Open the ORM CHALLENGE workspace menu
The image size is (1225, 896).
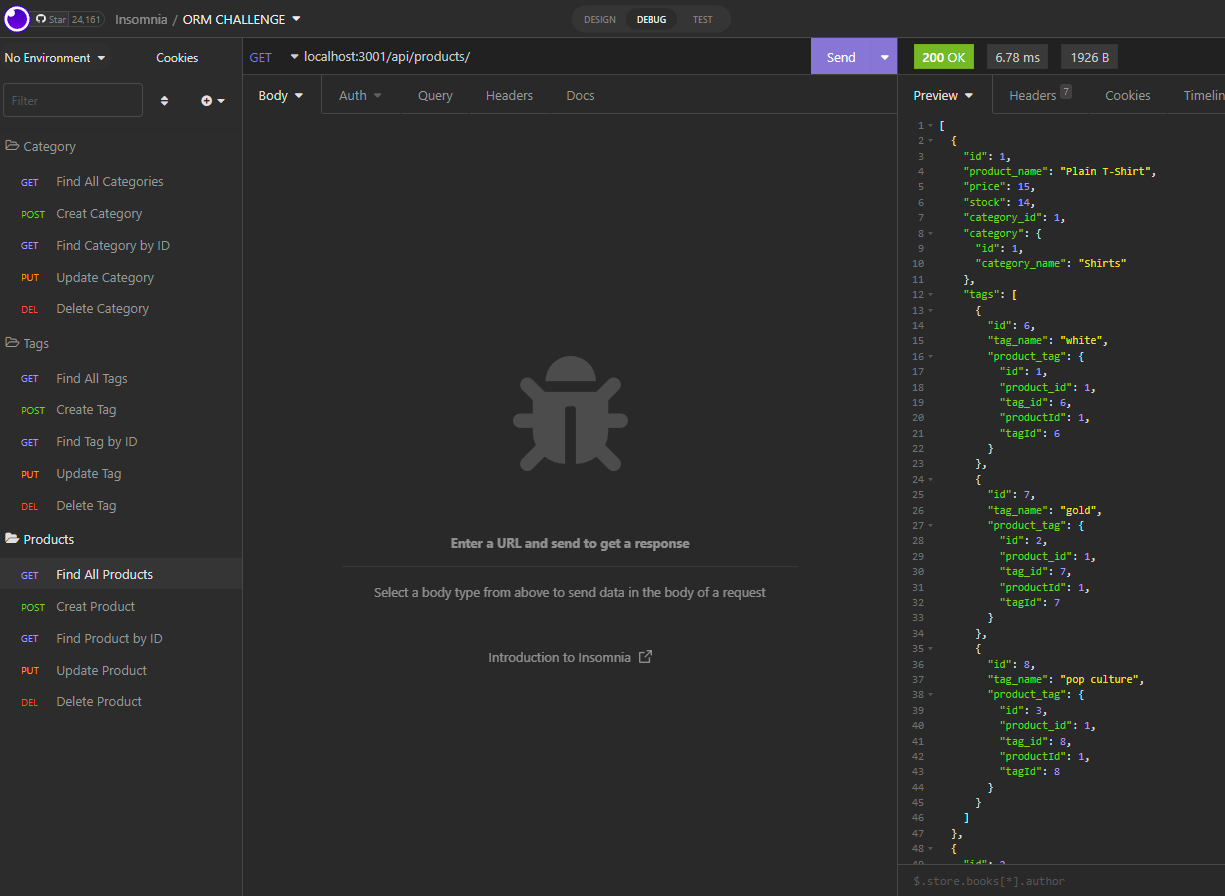click(x=250, y=18)
